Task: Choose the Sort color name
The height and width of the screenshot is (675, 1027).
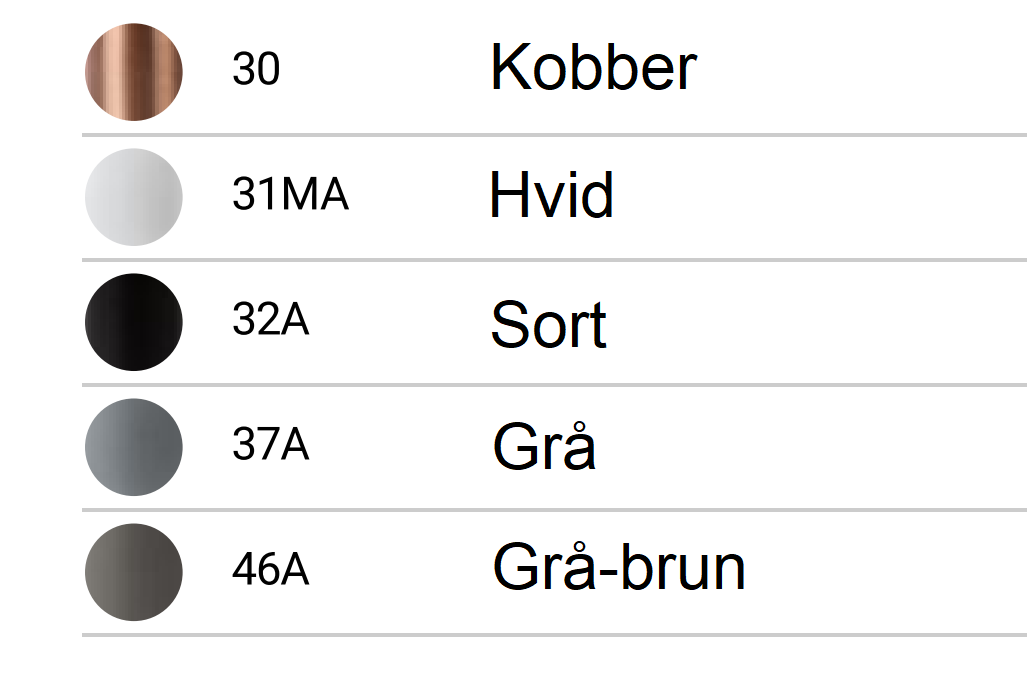Action: tap(548, 325)
